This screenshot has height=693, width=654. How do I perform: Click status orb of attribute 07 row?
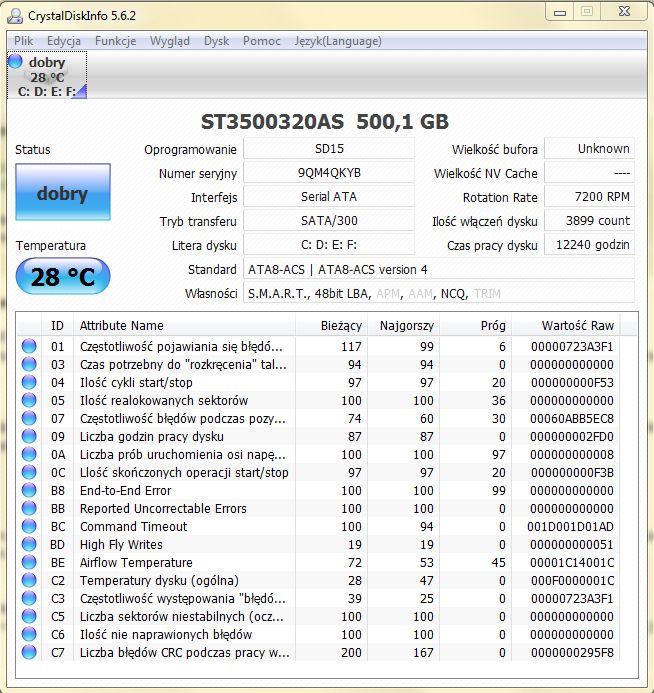pyautogui.click(x=29, y=418)
